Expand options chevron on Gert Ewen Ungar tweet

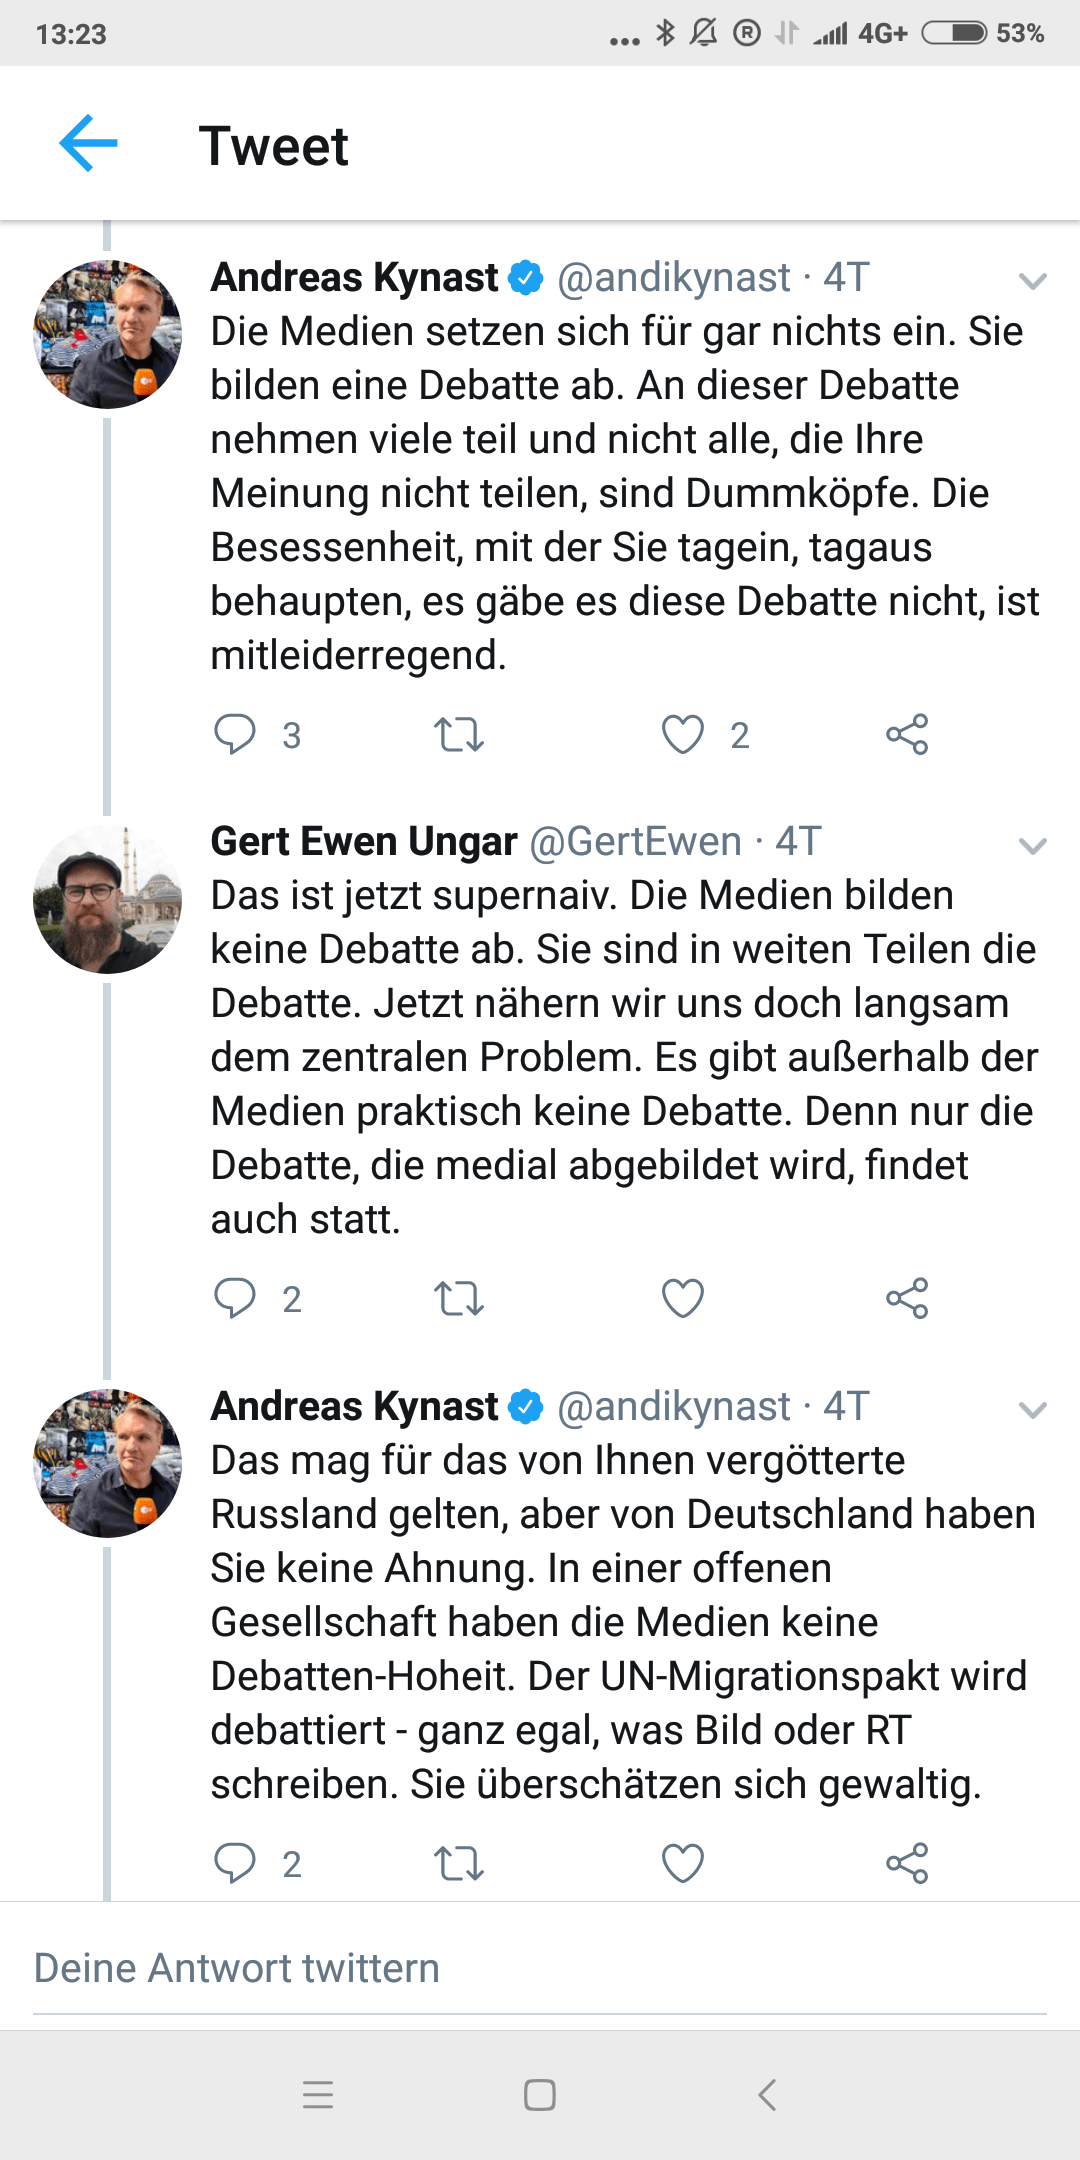click(x=1032, y=846)
